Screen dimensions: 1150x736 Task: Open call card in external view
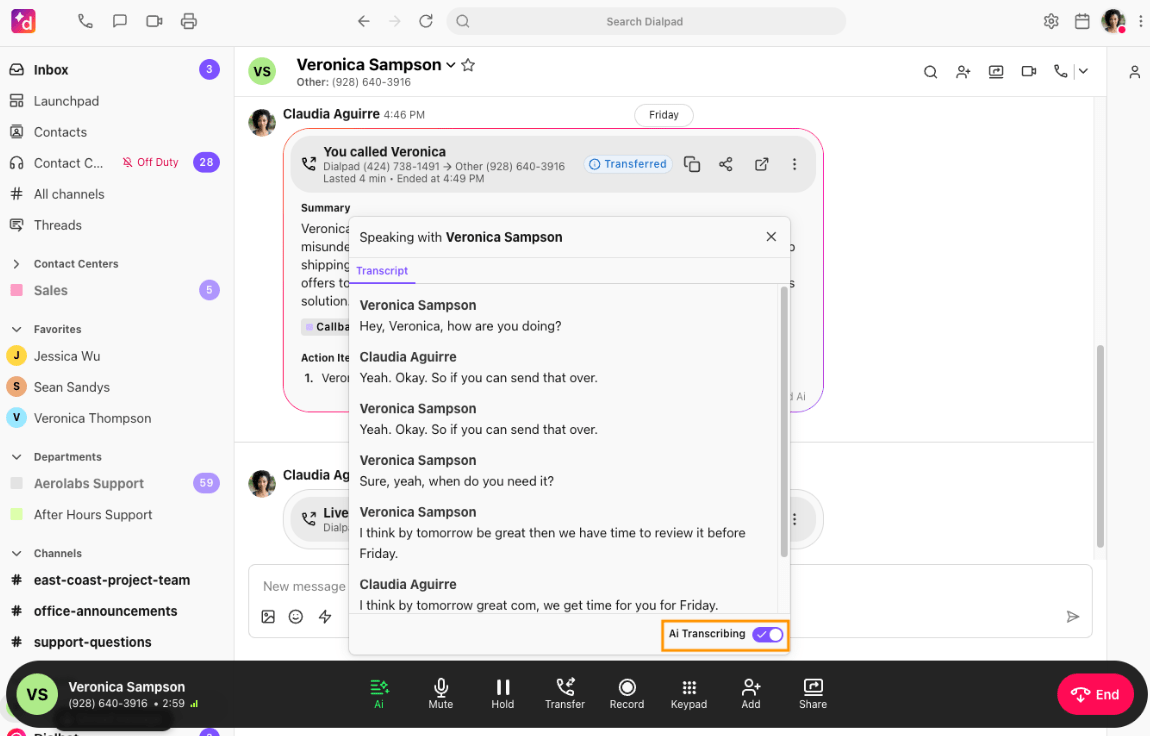click(x=761, y=164)
